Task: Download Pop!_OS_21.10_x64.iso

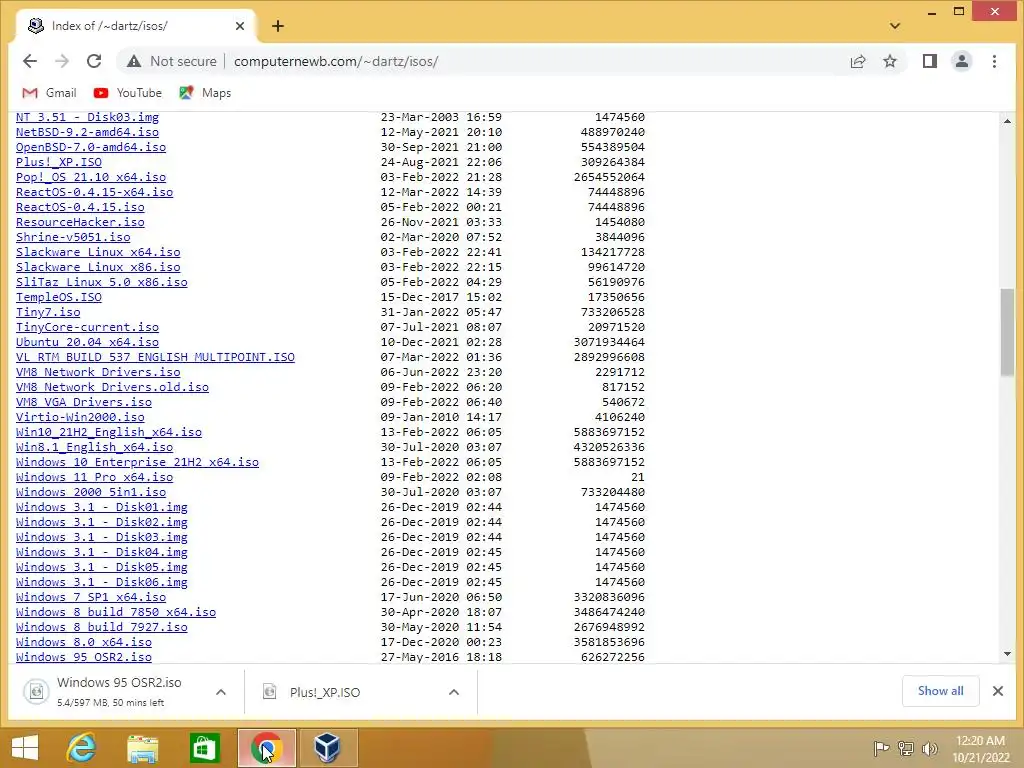Action: [x=91, y=177]
